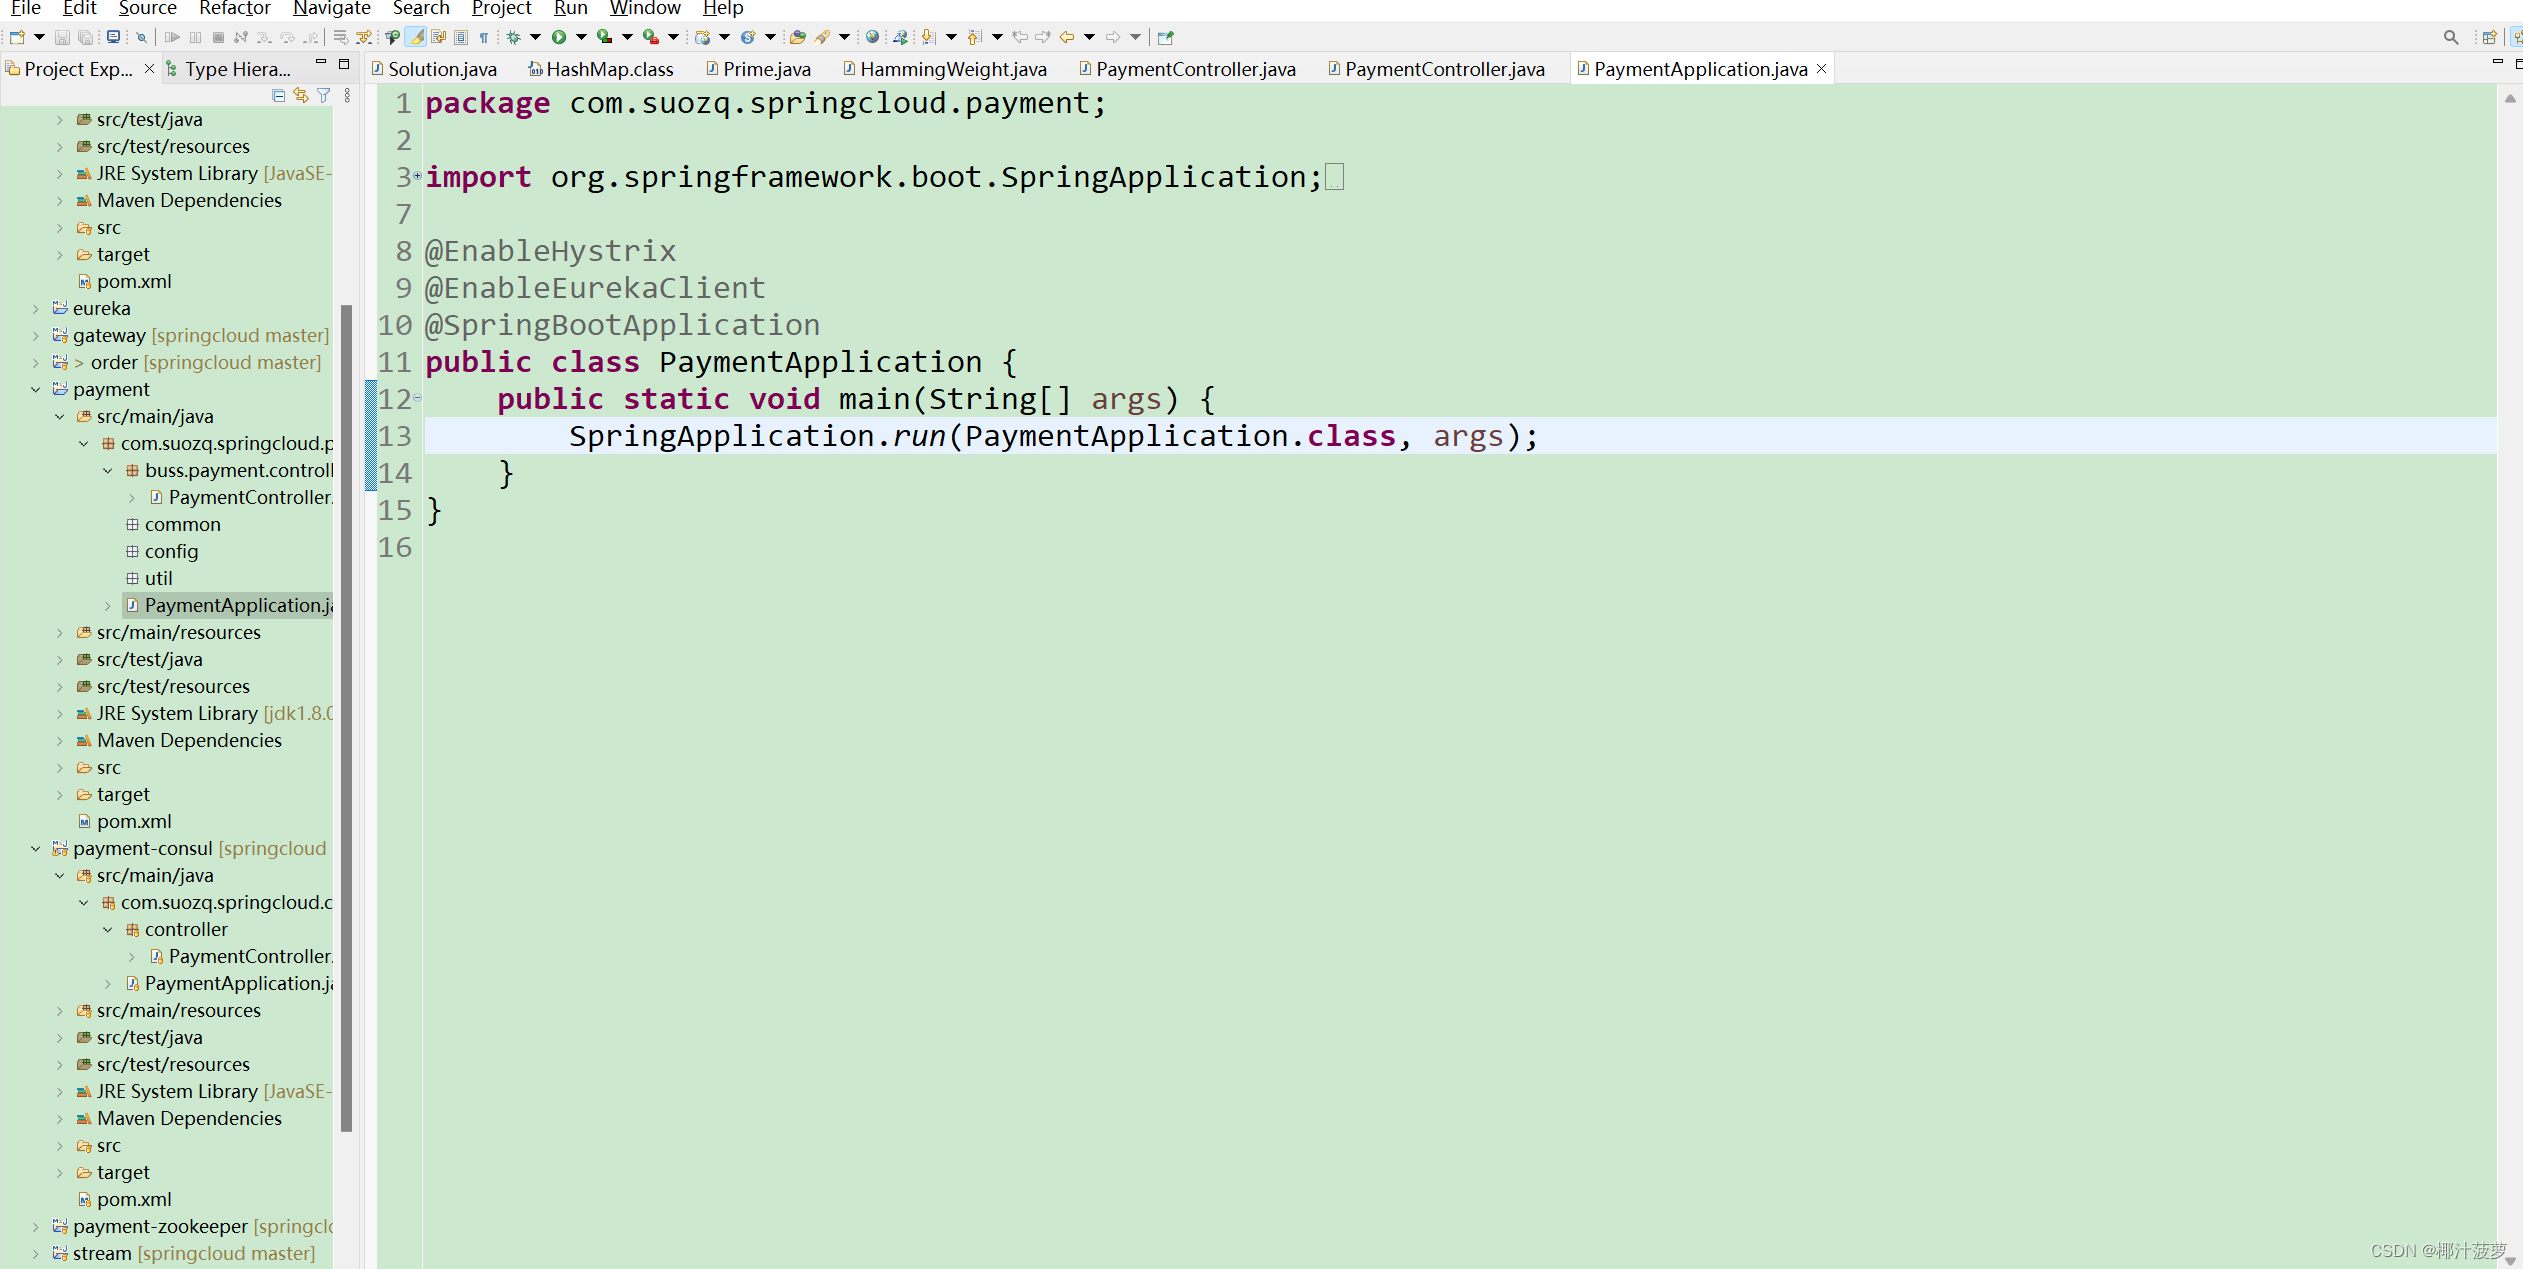Toggle Mark Occurrences highlighter
Image resolution: width=2523 pixels, height=1269 pixels.
click(x=416, y=37)
